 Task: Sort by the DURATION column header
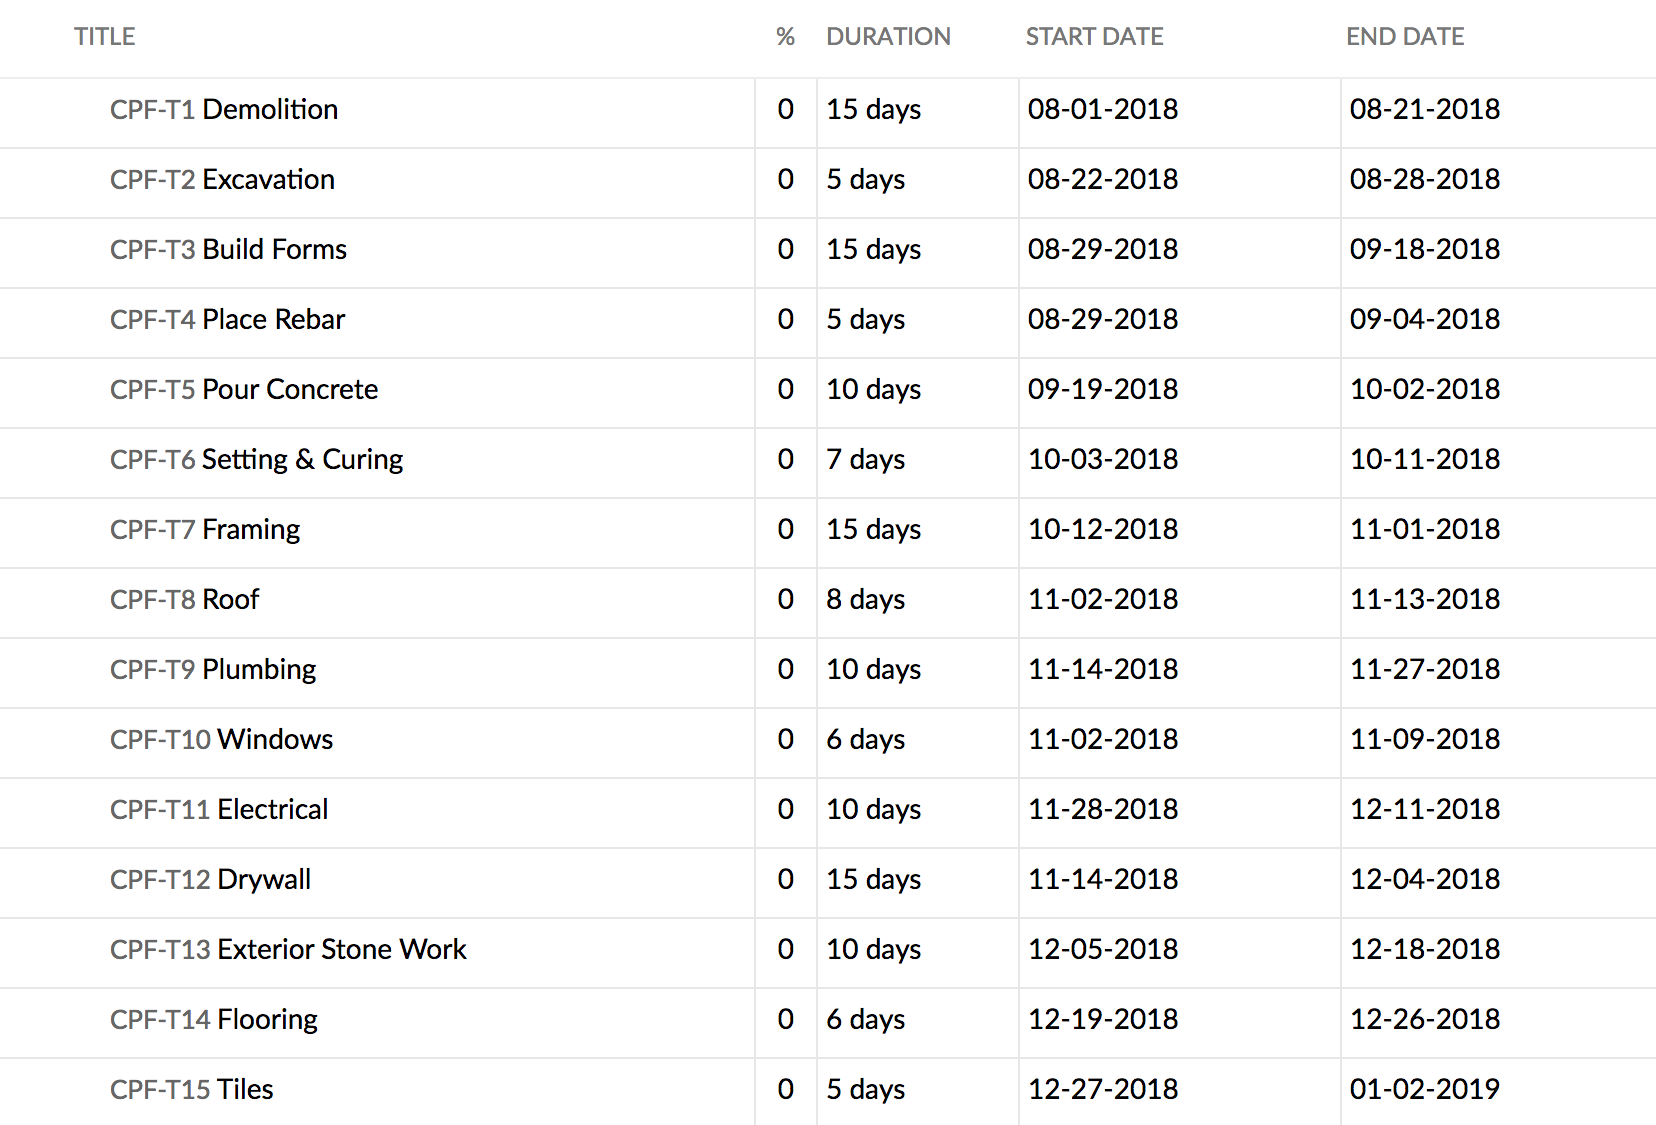888,37
